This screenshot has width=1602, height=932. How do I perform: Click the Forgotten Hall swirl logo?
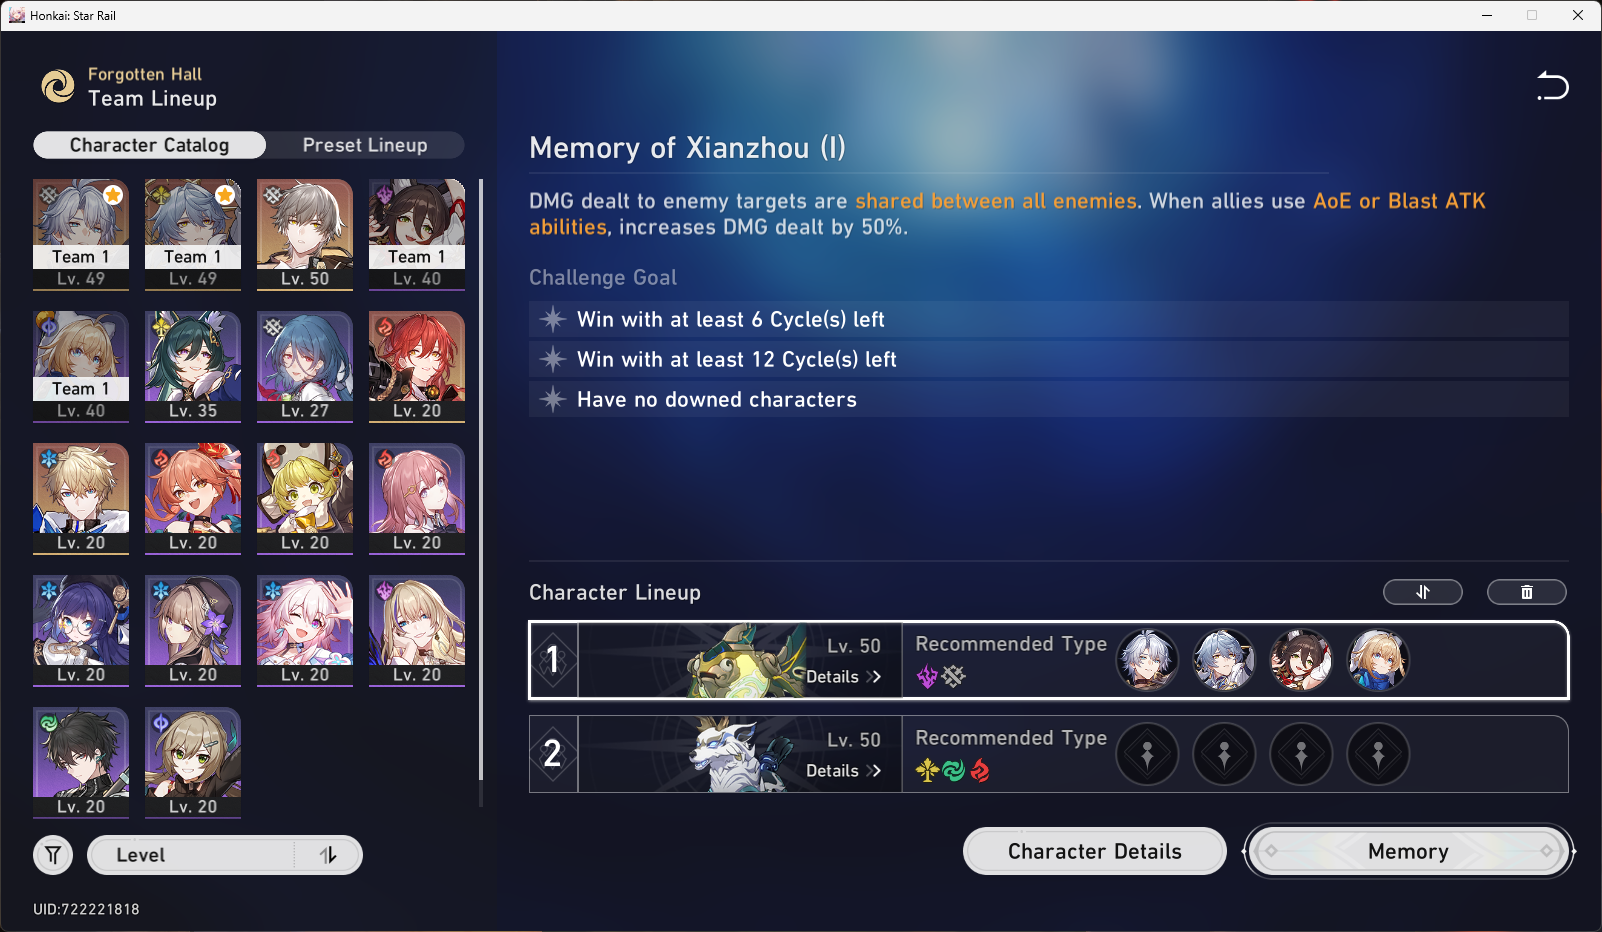tap(58, 86)
